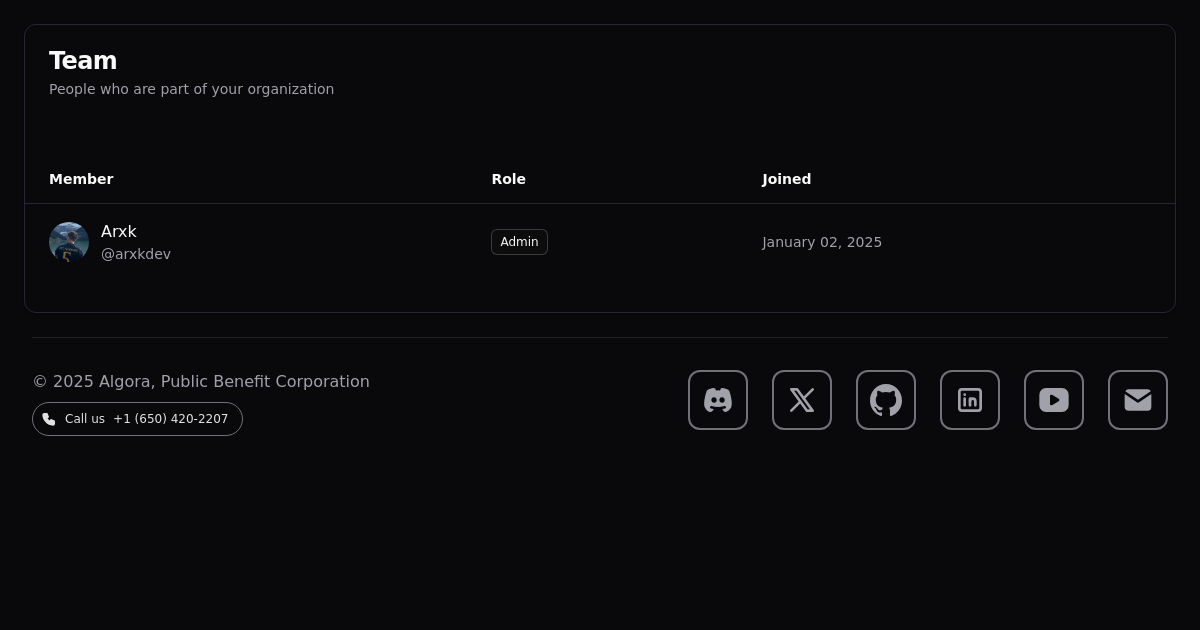Open the YouTube channel icon
The height and width of the screenshot is (630, 1200).
tap(1054, 400)
